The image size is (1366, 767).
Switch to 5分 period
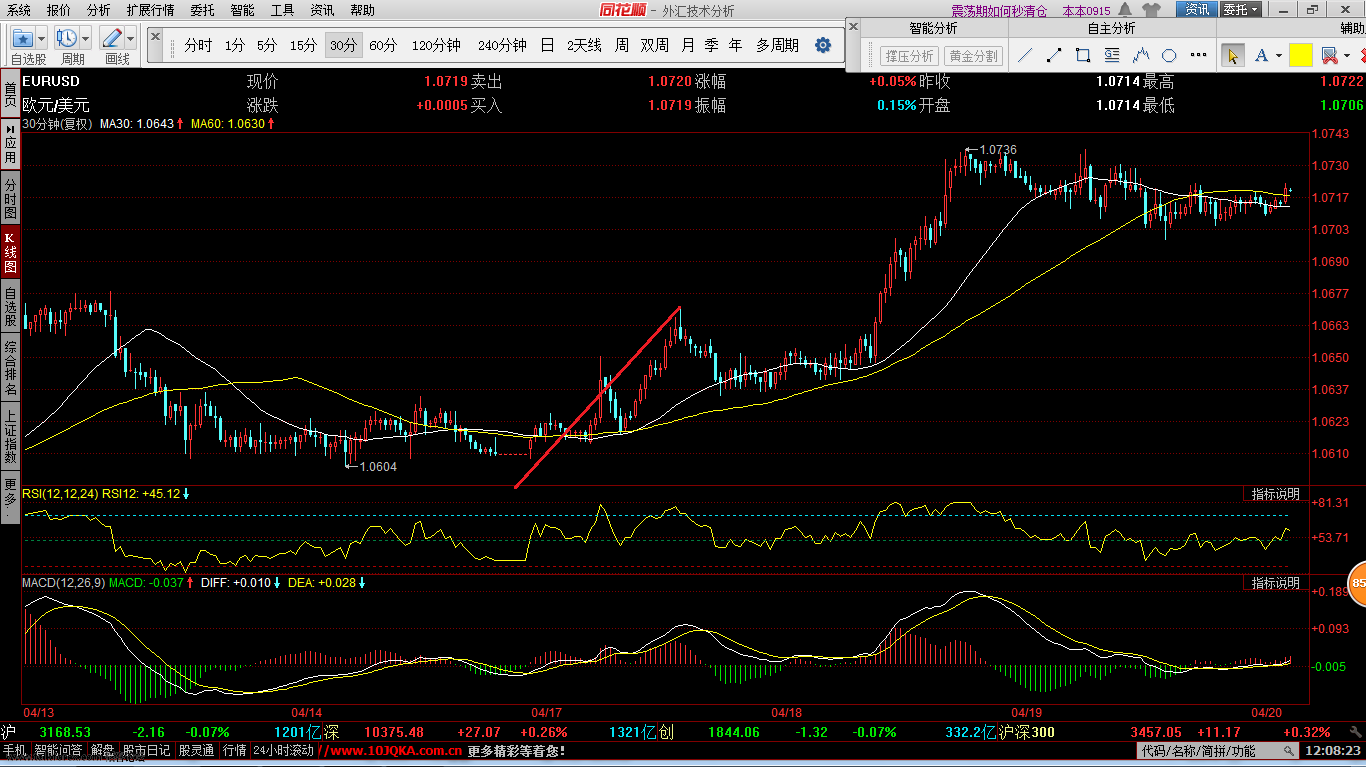(267, 45)
